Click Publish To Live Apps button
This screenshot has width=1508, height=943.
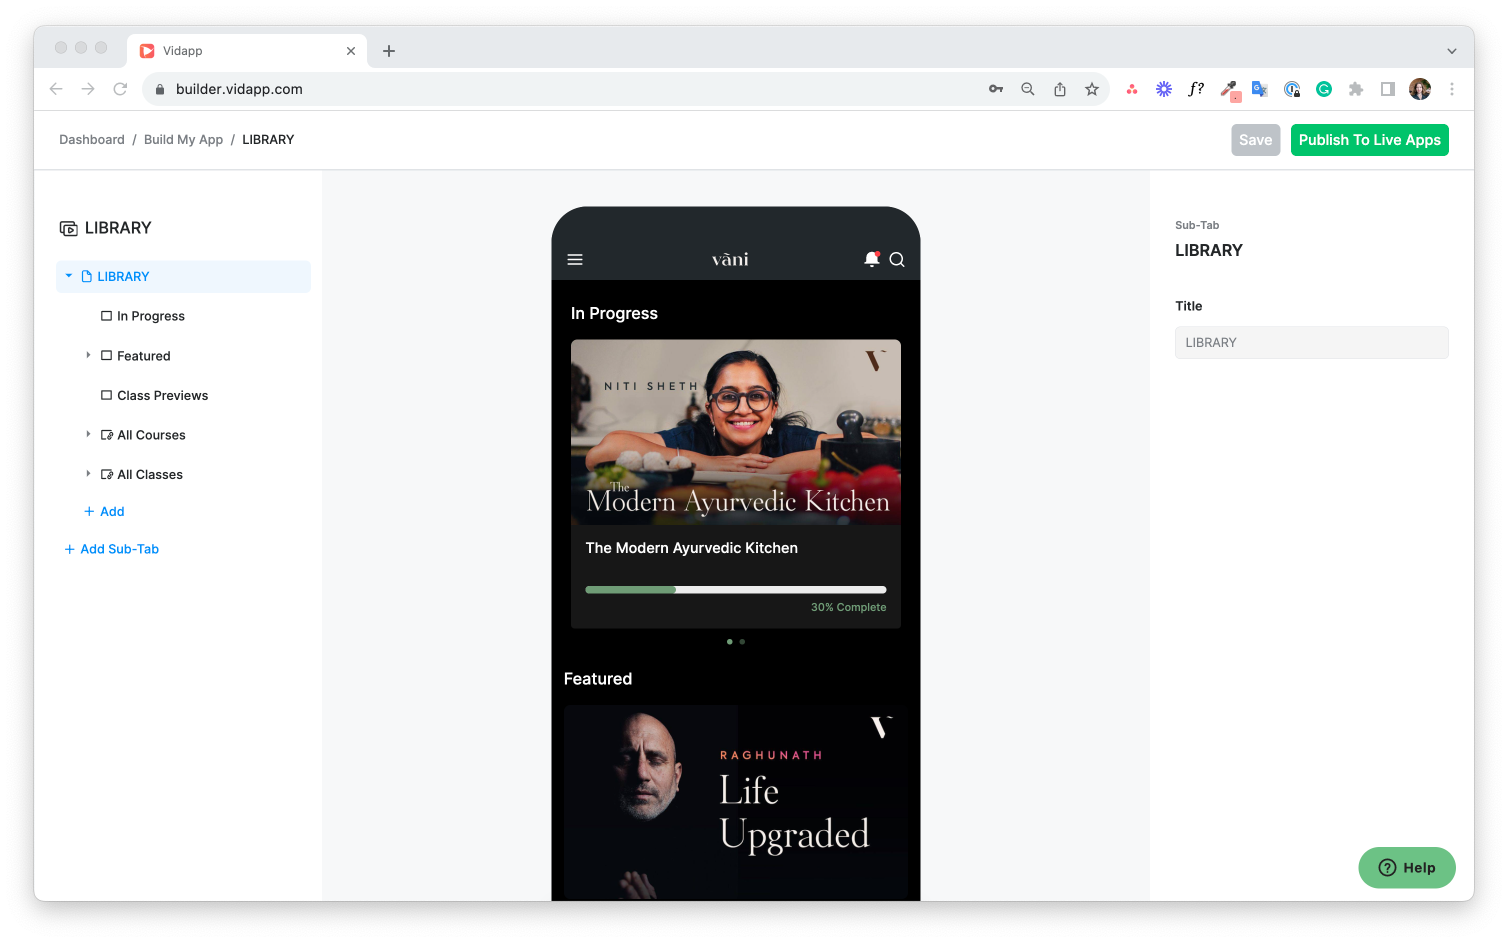(x=1369, y=140)
